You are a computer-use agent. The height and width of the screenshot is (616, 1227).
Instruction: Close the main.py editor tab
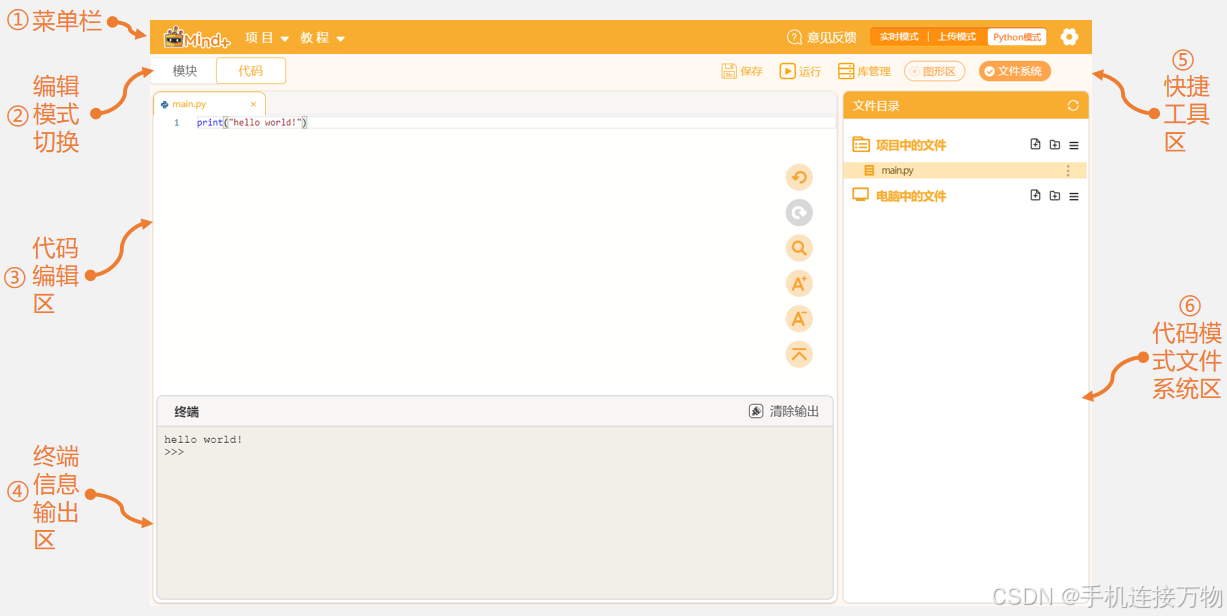(x=254, y=104)
